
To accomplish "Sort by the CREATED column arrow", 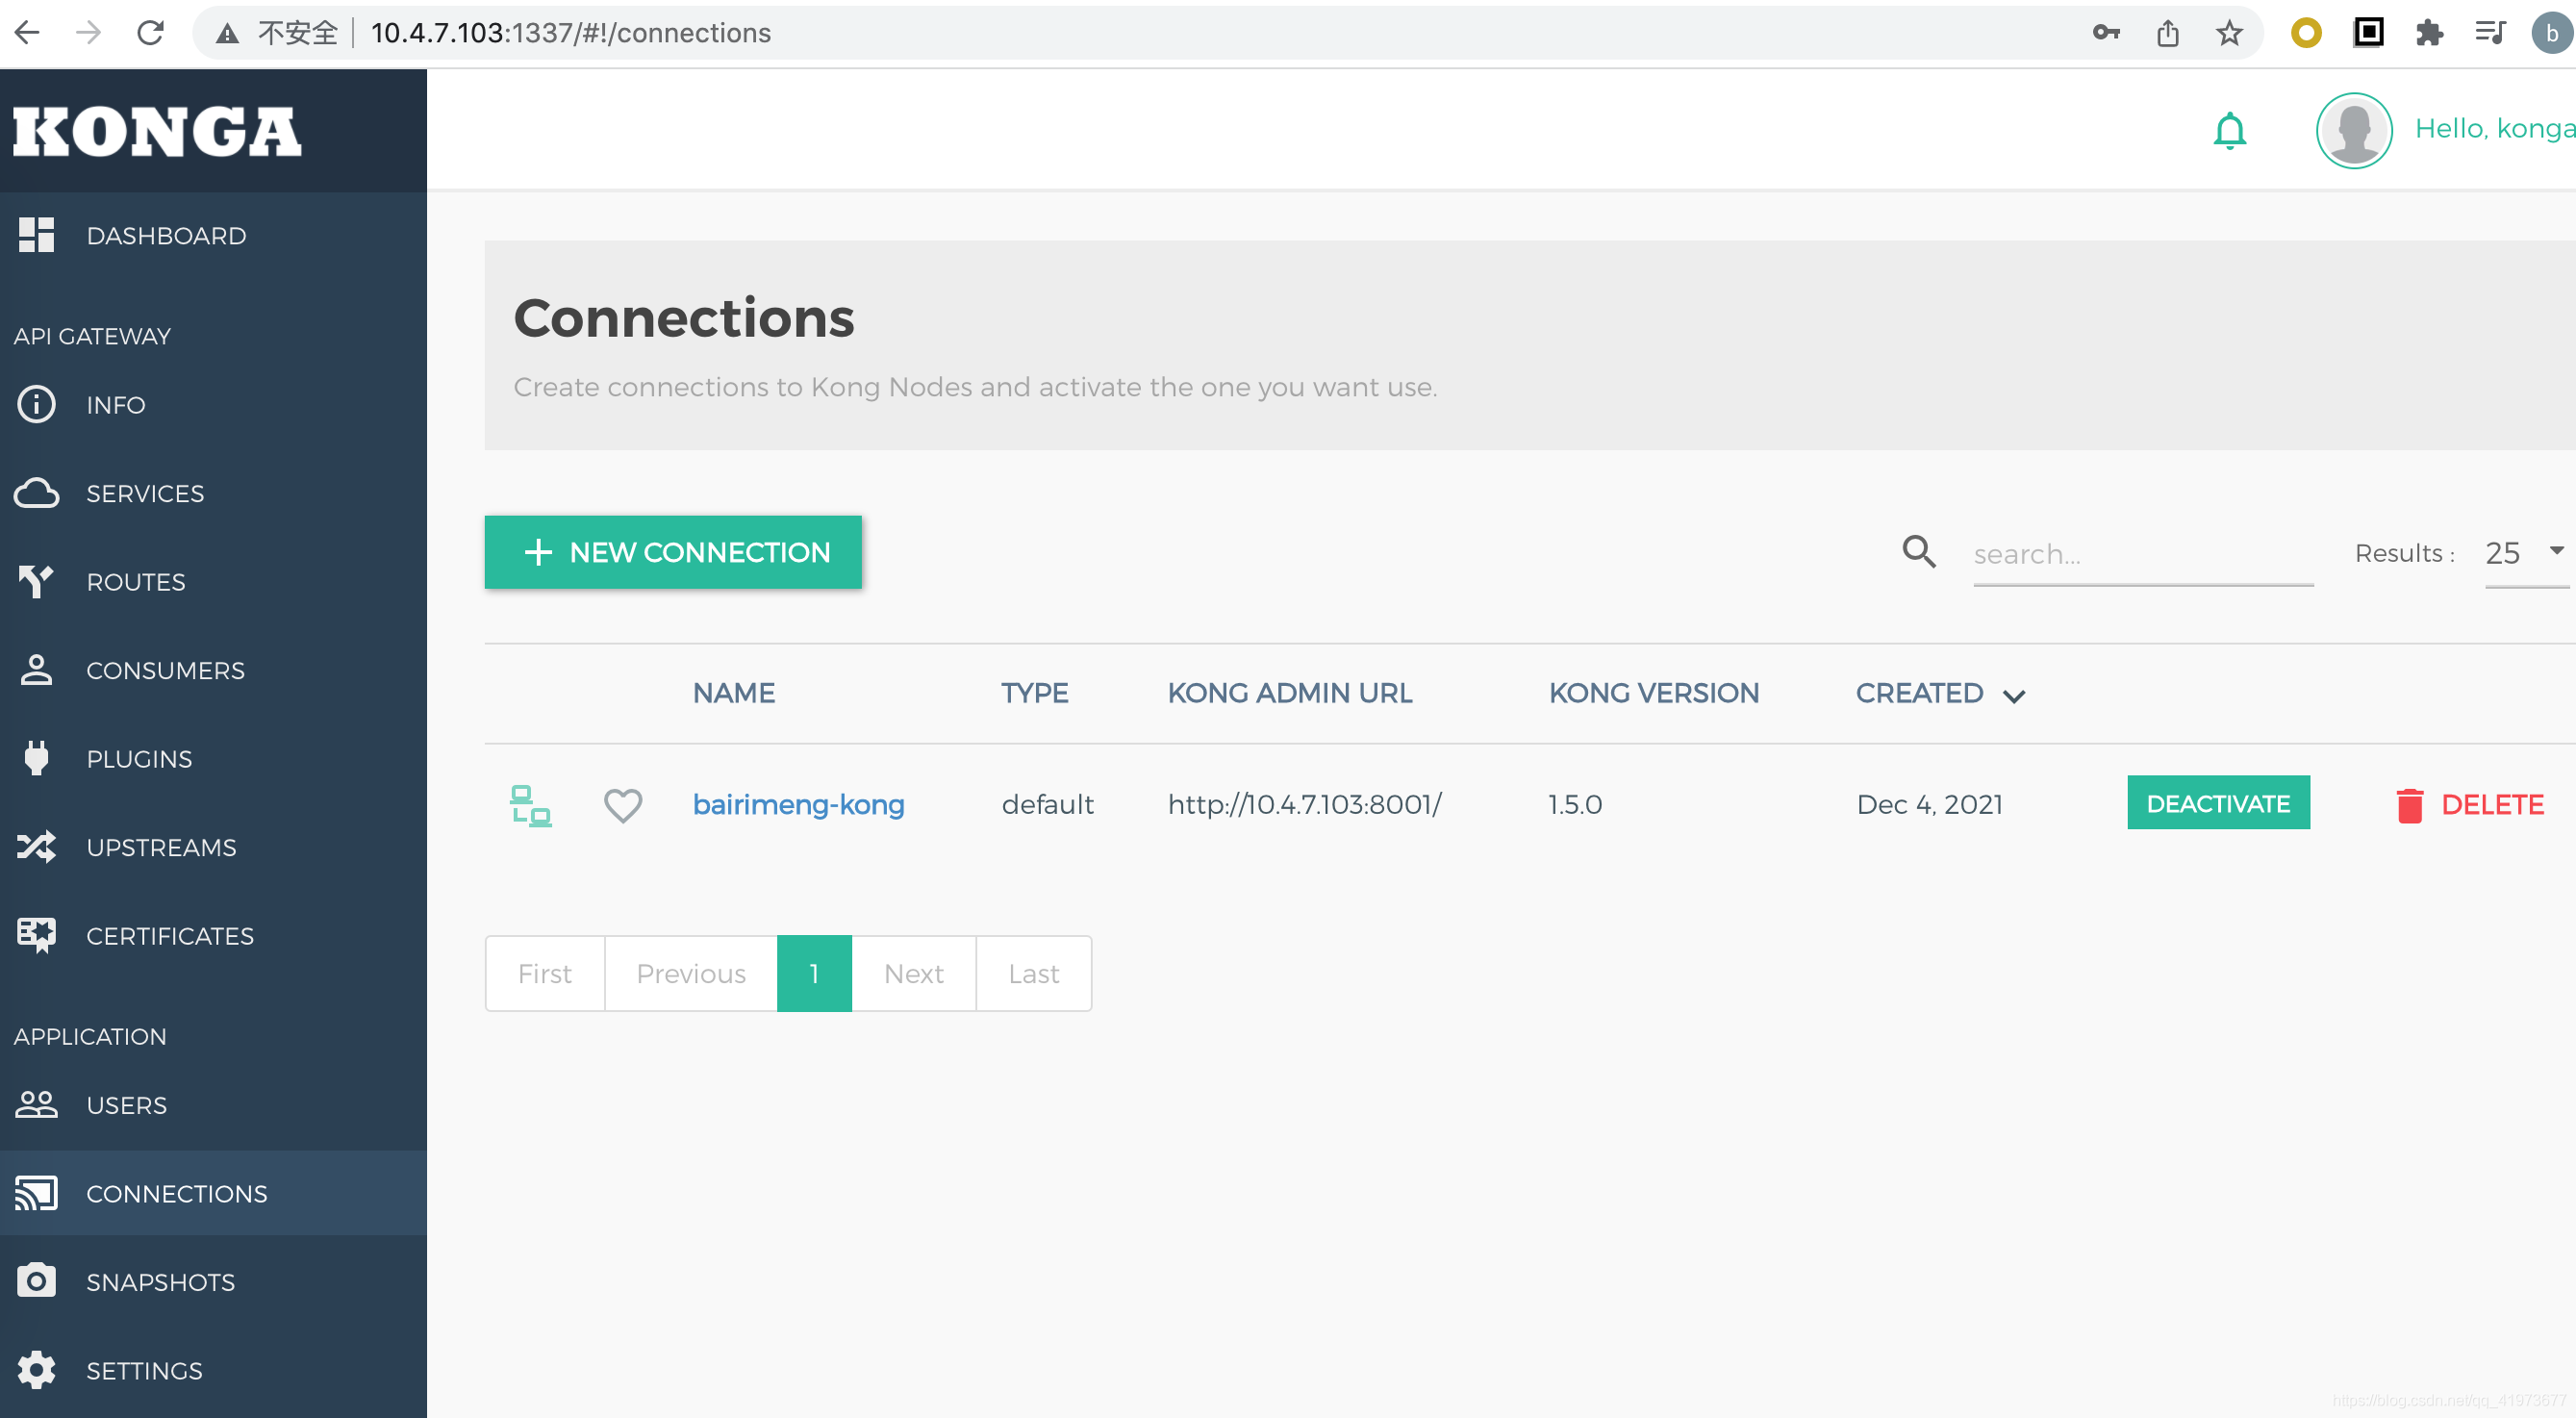I will 2014,695.
